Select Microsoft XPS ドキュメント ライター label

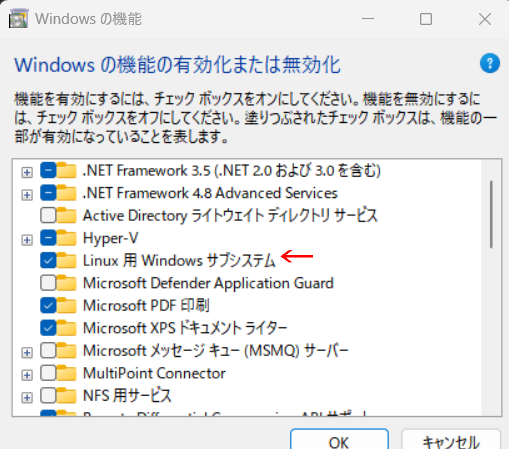tap(185, 328)
